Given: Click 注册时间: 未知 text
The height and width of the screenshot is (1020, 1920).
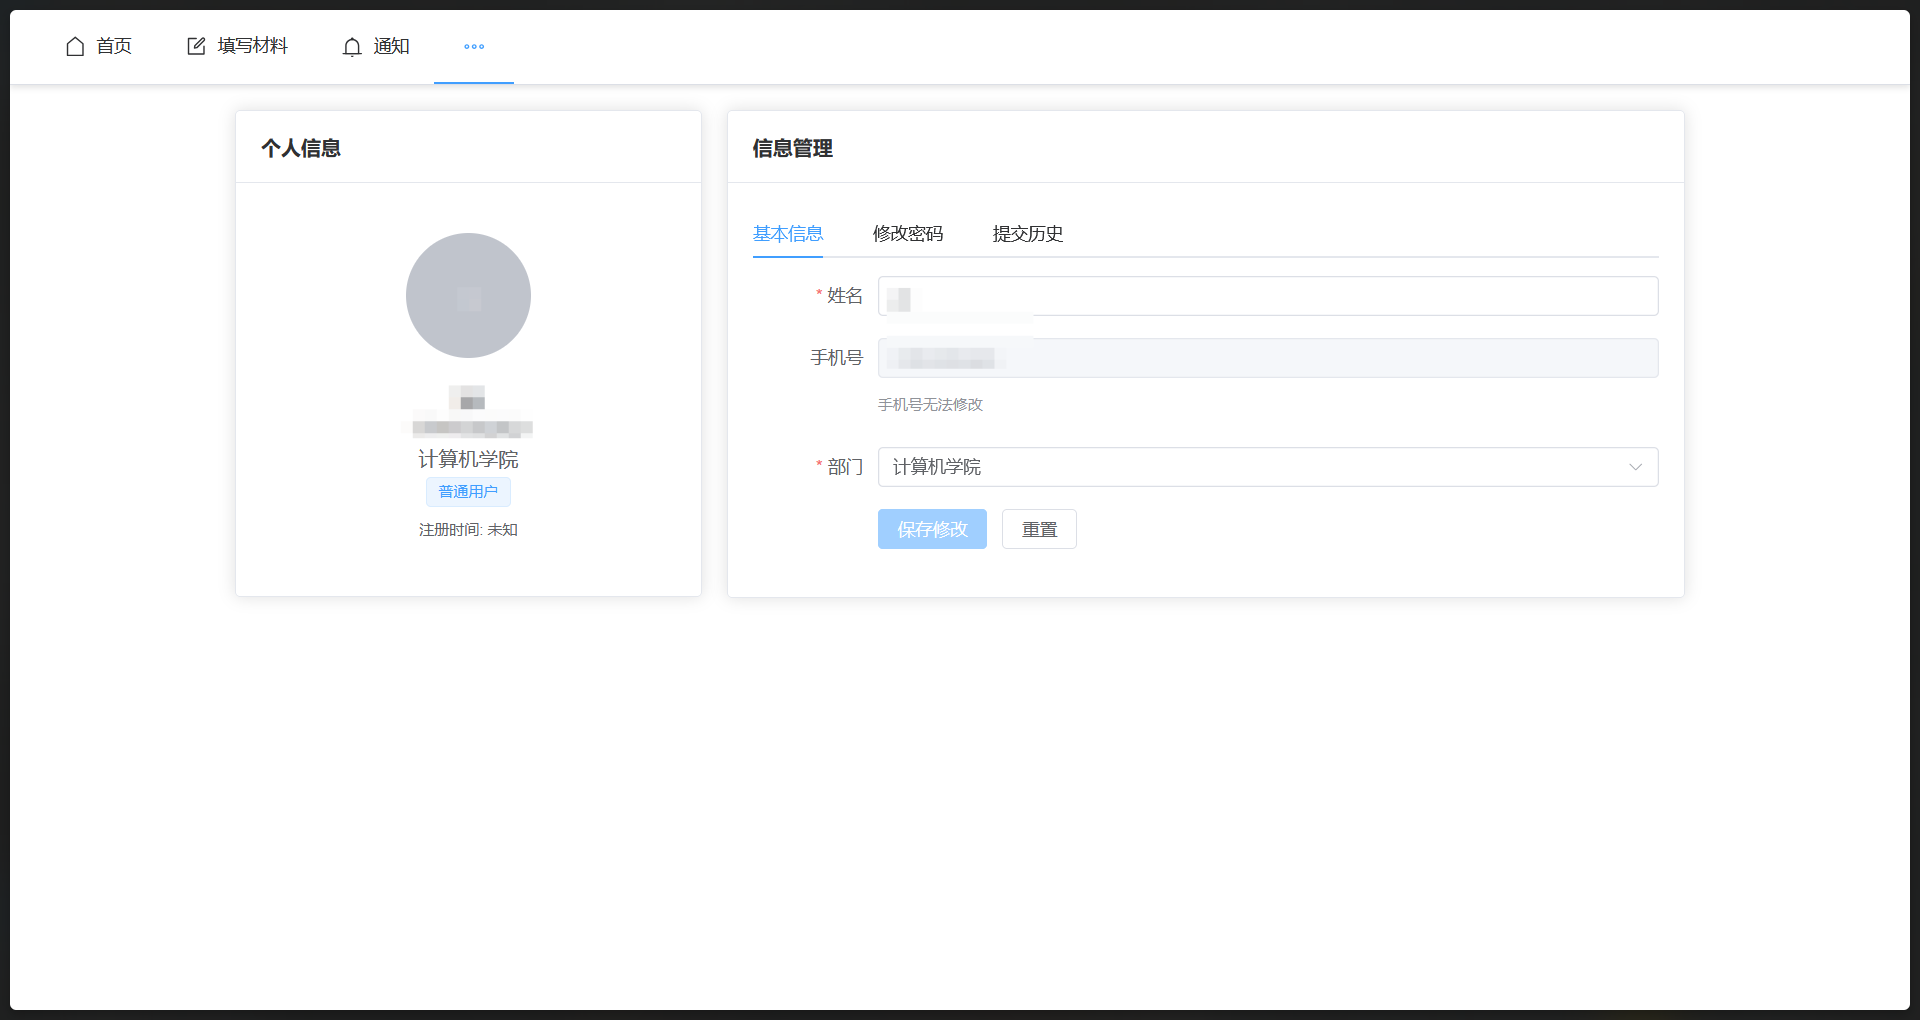Looking at the screenshot, I should tap(468, 530).
